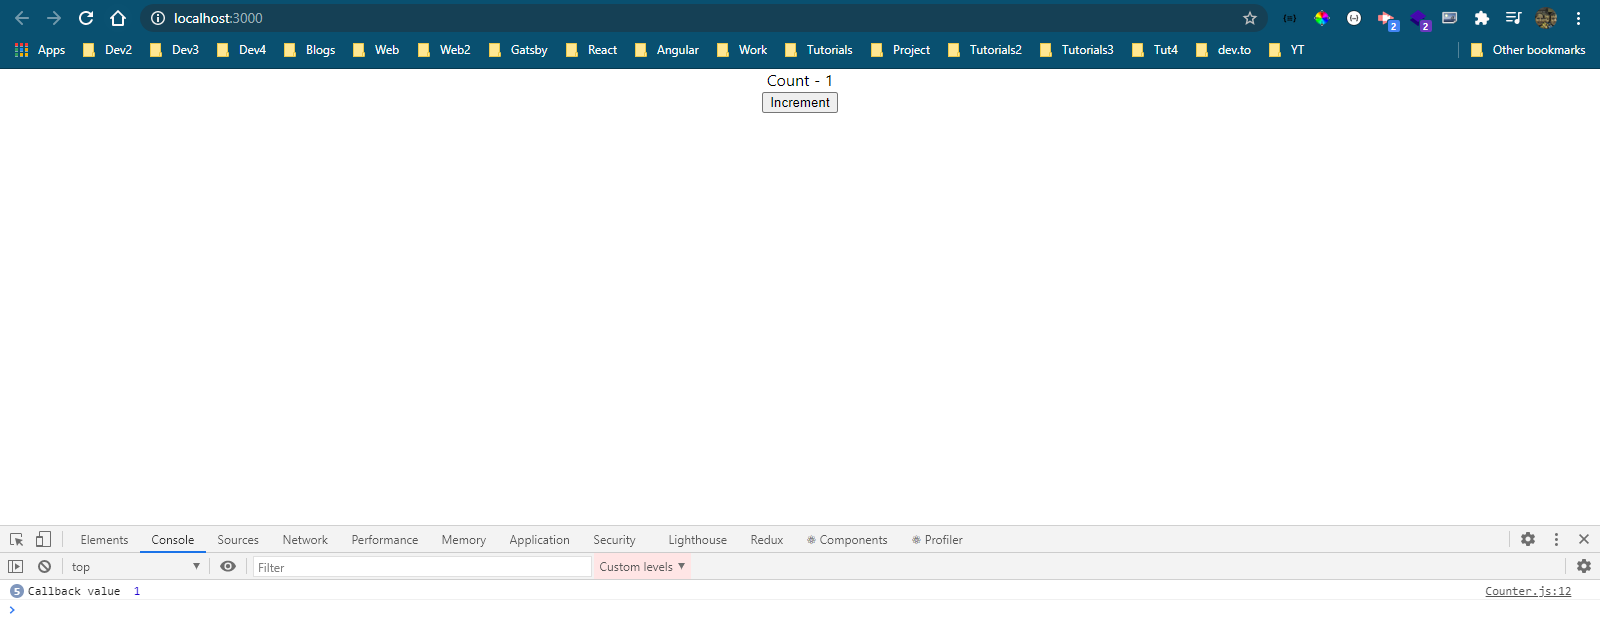The height and width of the screenshot is (629, 1600).
Task: Click the repeat count badge 5 in console
Action: (x=16, y=591)
